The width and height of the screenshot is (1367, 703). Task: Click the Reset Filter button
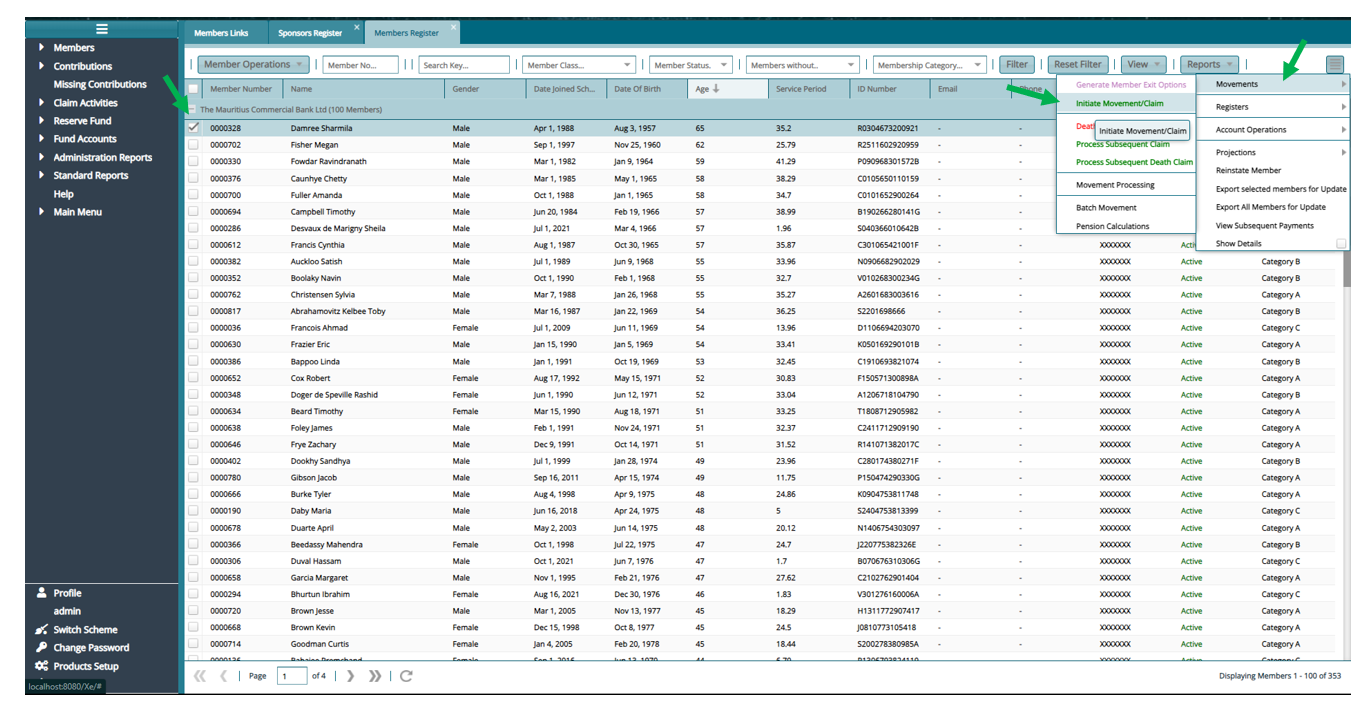[x=1077, y=65]
